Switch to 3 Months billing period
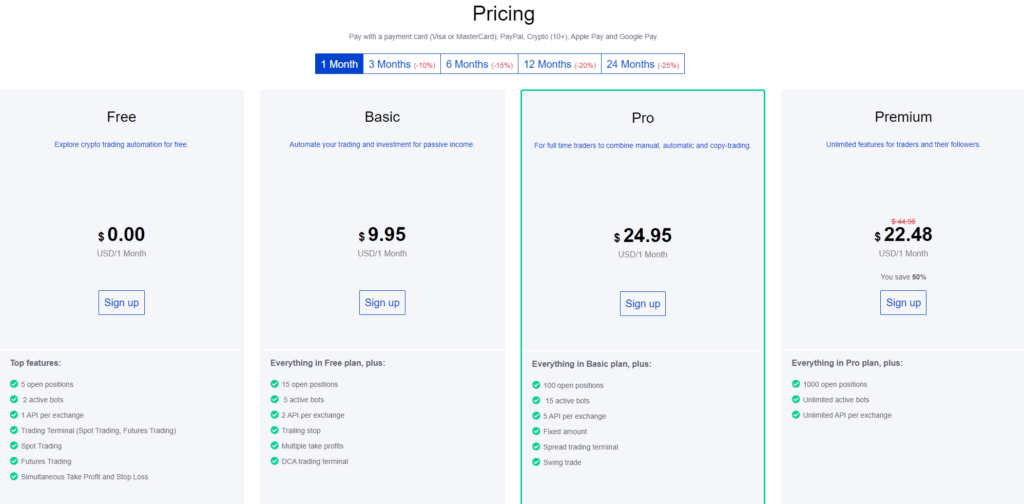Screen dimensions: 1024x504 coord(401,64)
